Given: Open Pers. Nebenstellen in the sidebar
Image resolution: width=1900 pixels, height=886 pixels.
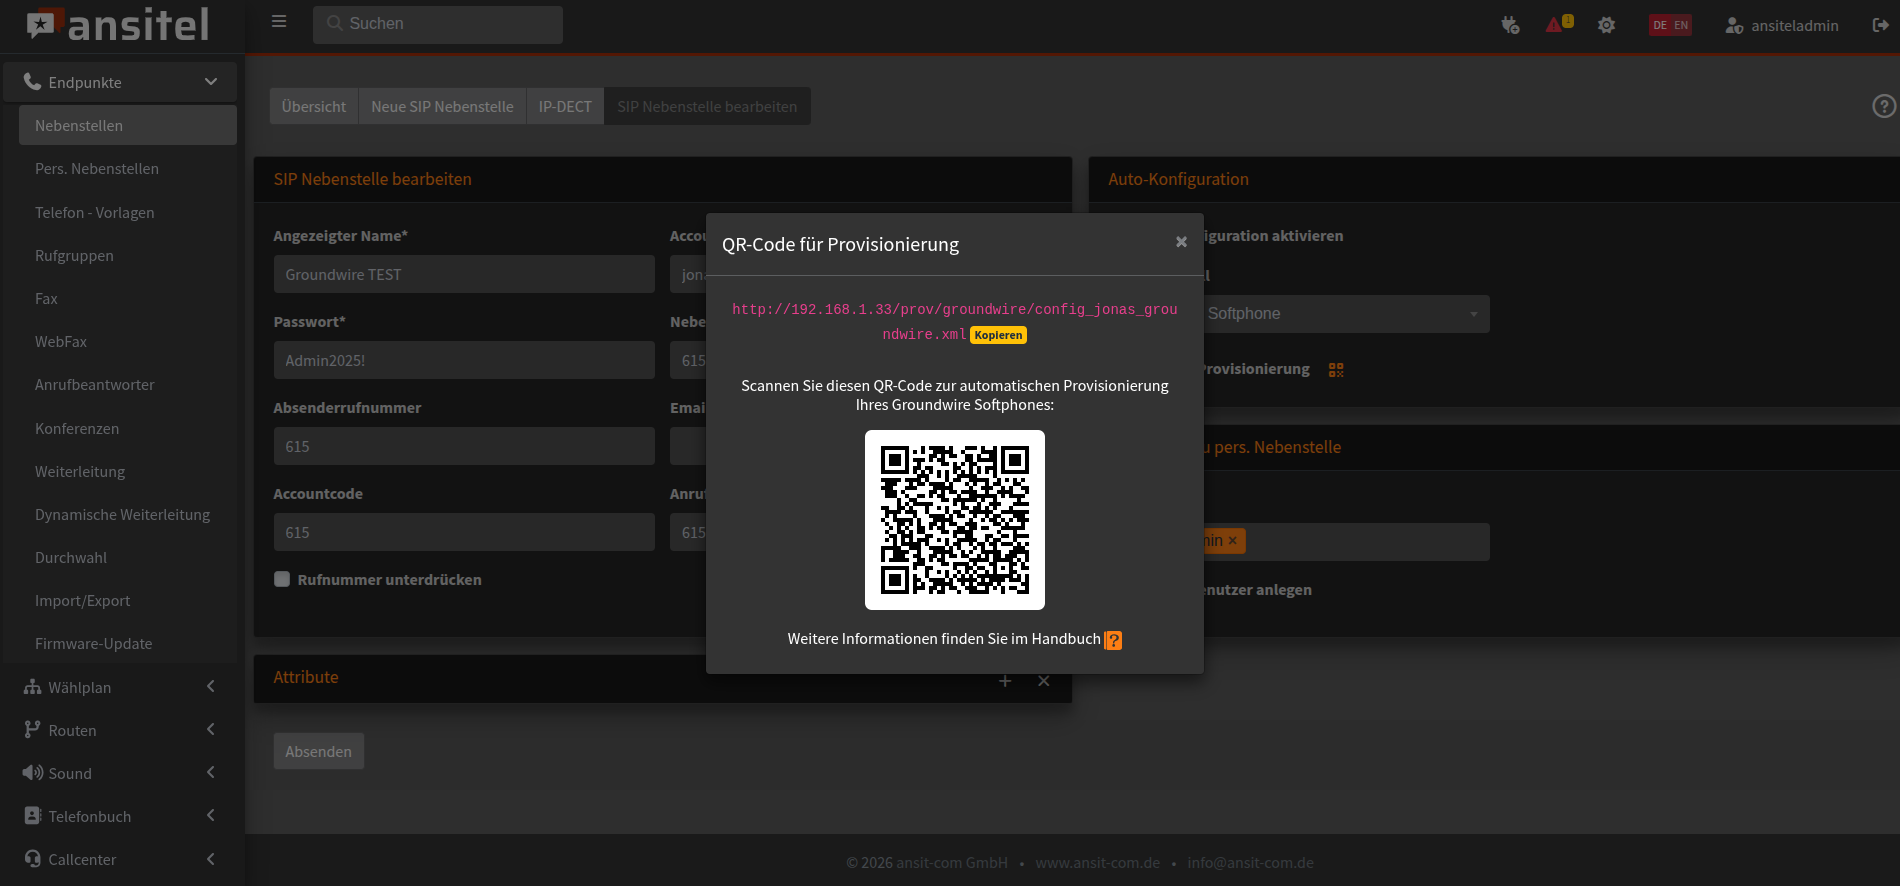Looking at the screenshot, I should [128, 168].
